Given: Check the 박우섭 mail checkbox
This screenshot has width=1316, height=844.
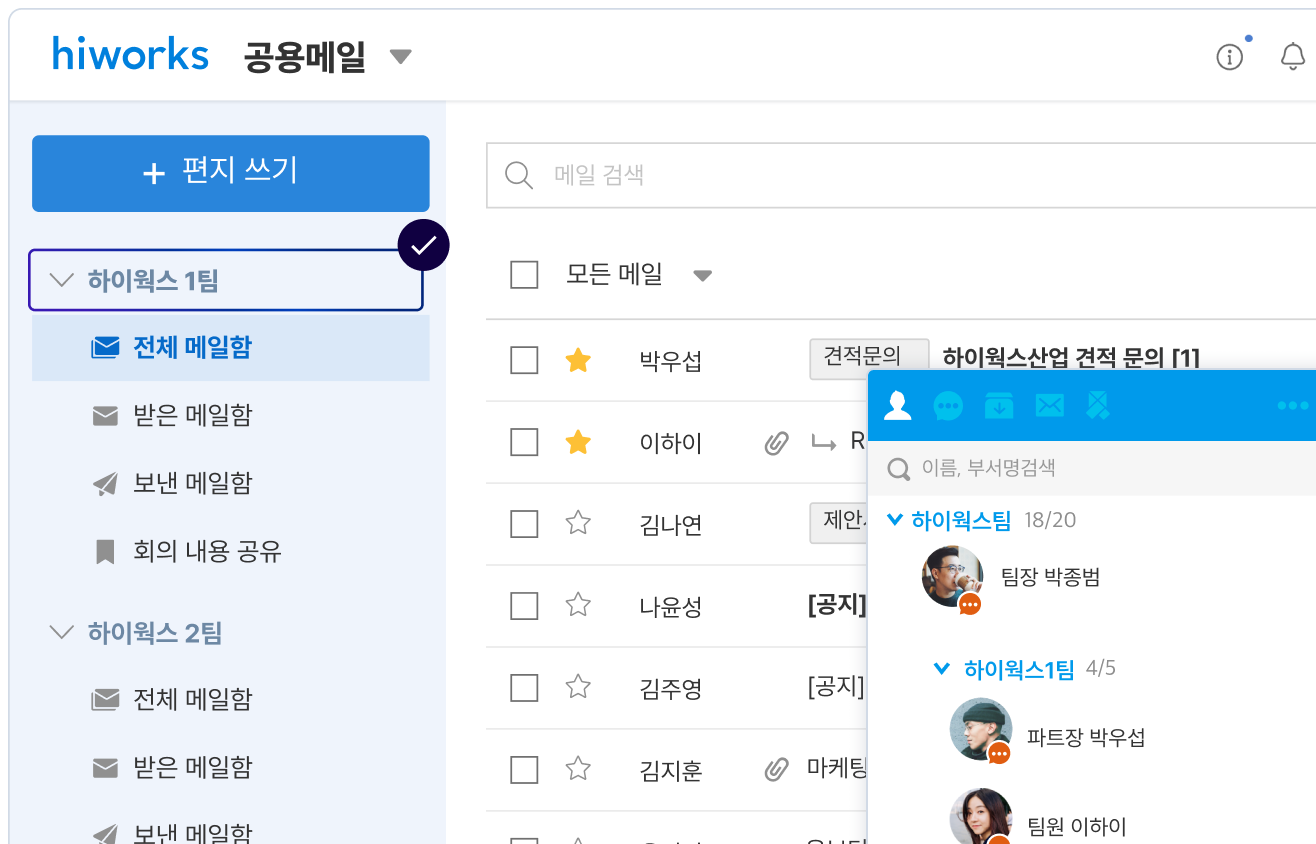Looking at the screenshot, I should pyautogui.click(x=524, y=360).
